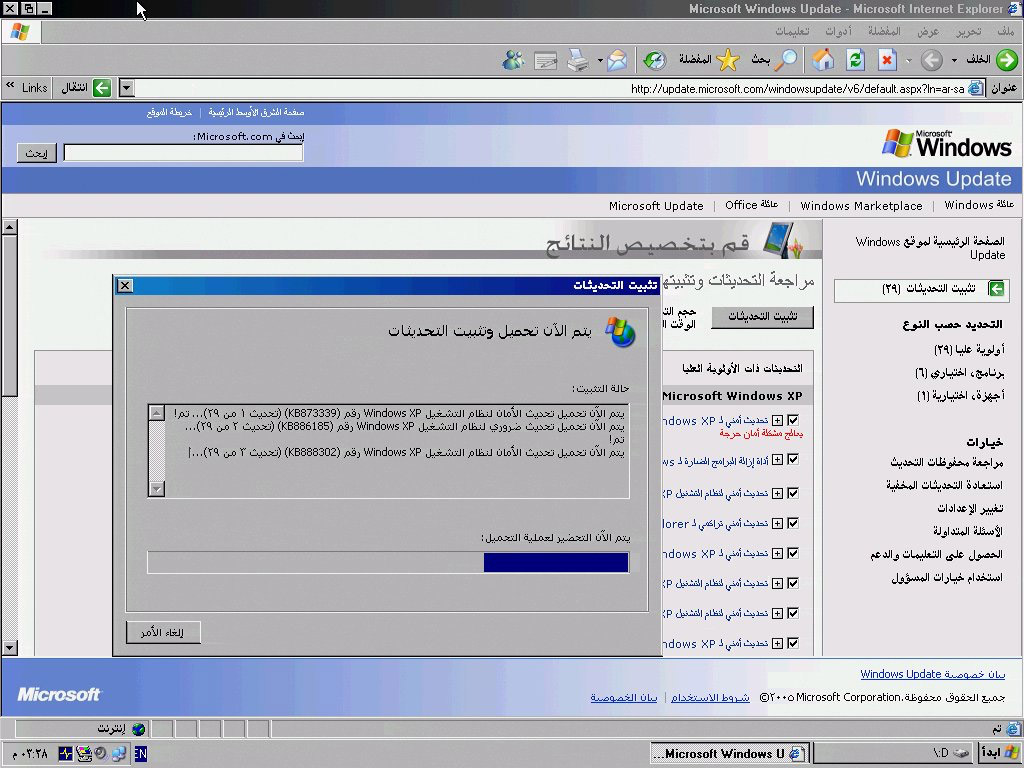Click the Windows flag throbber icon

coord(20,31)
